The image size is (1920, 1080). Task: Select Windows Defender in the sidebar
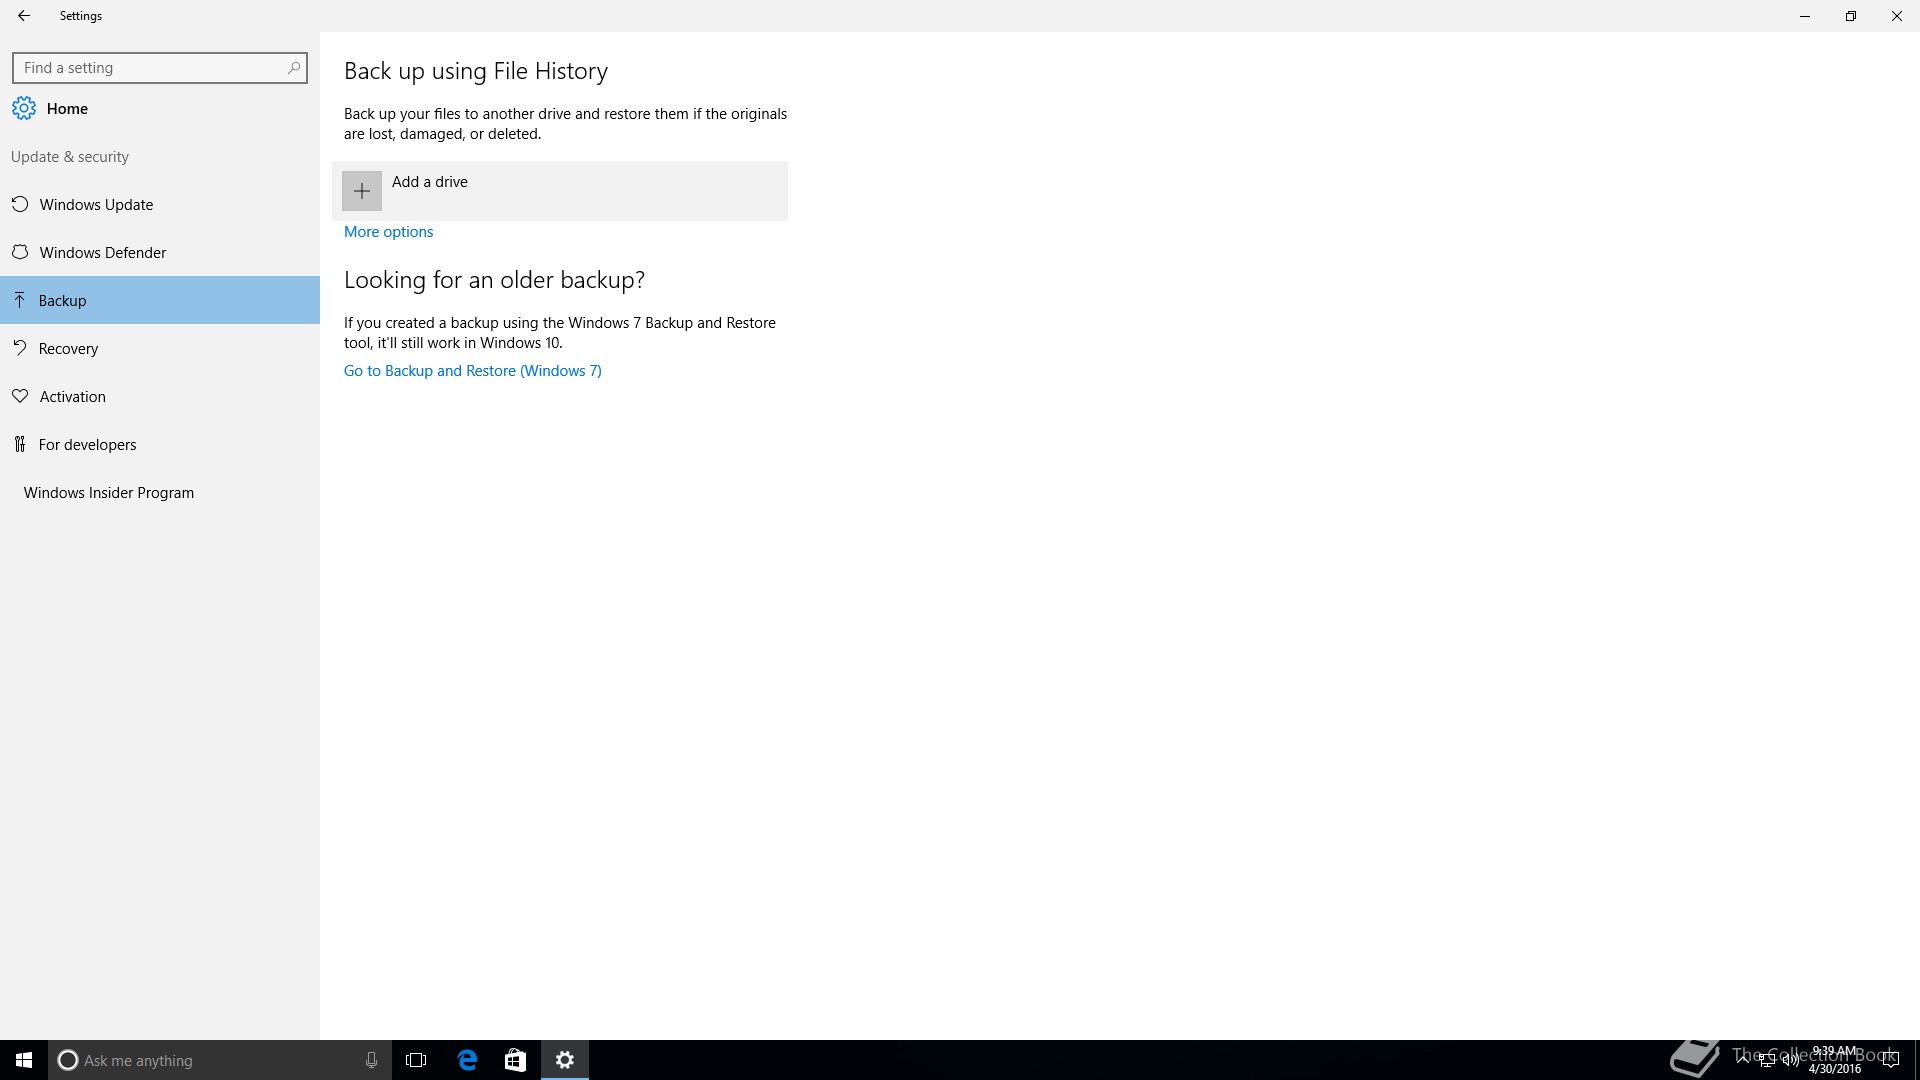pyautogui.click(x=160, y=252)
